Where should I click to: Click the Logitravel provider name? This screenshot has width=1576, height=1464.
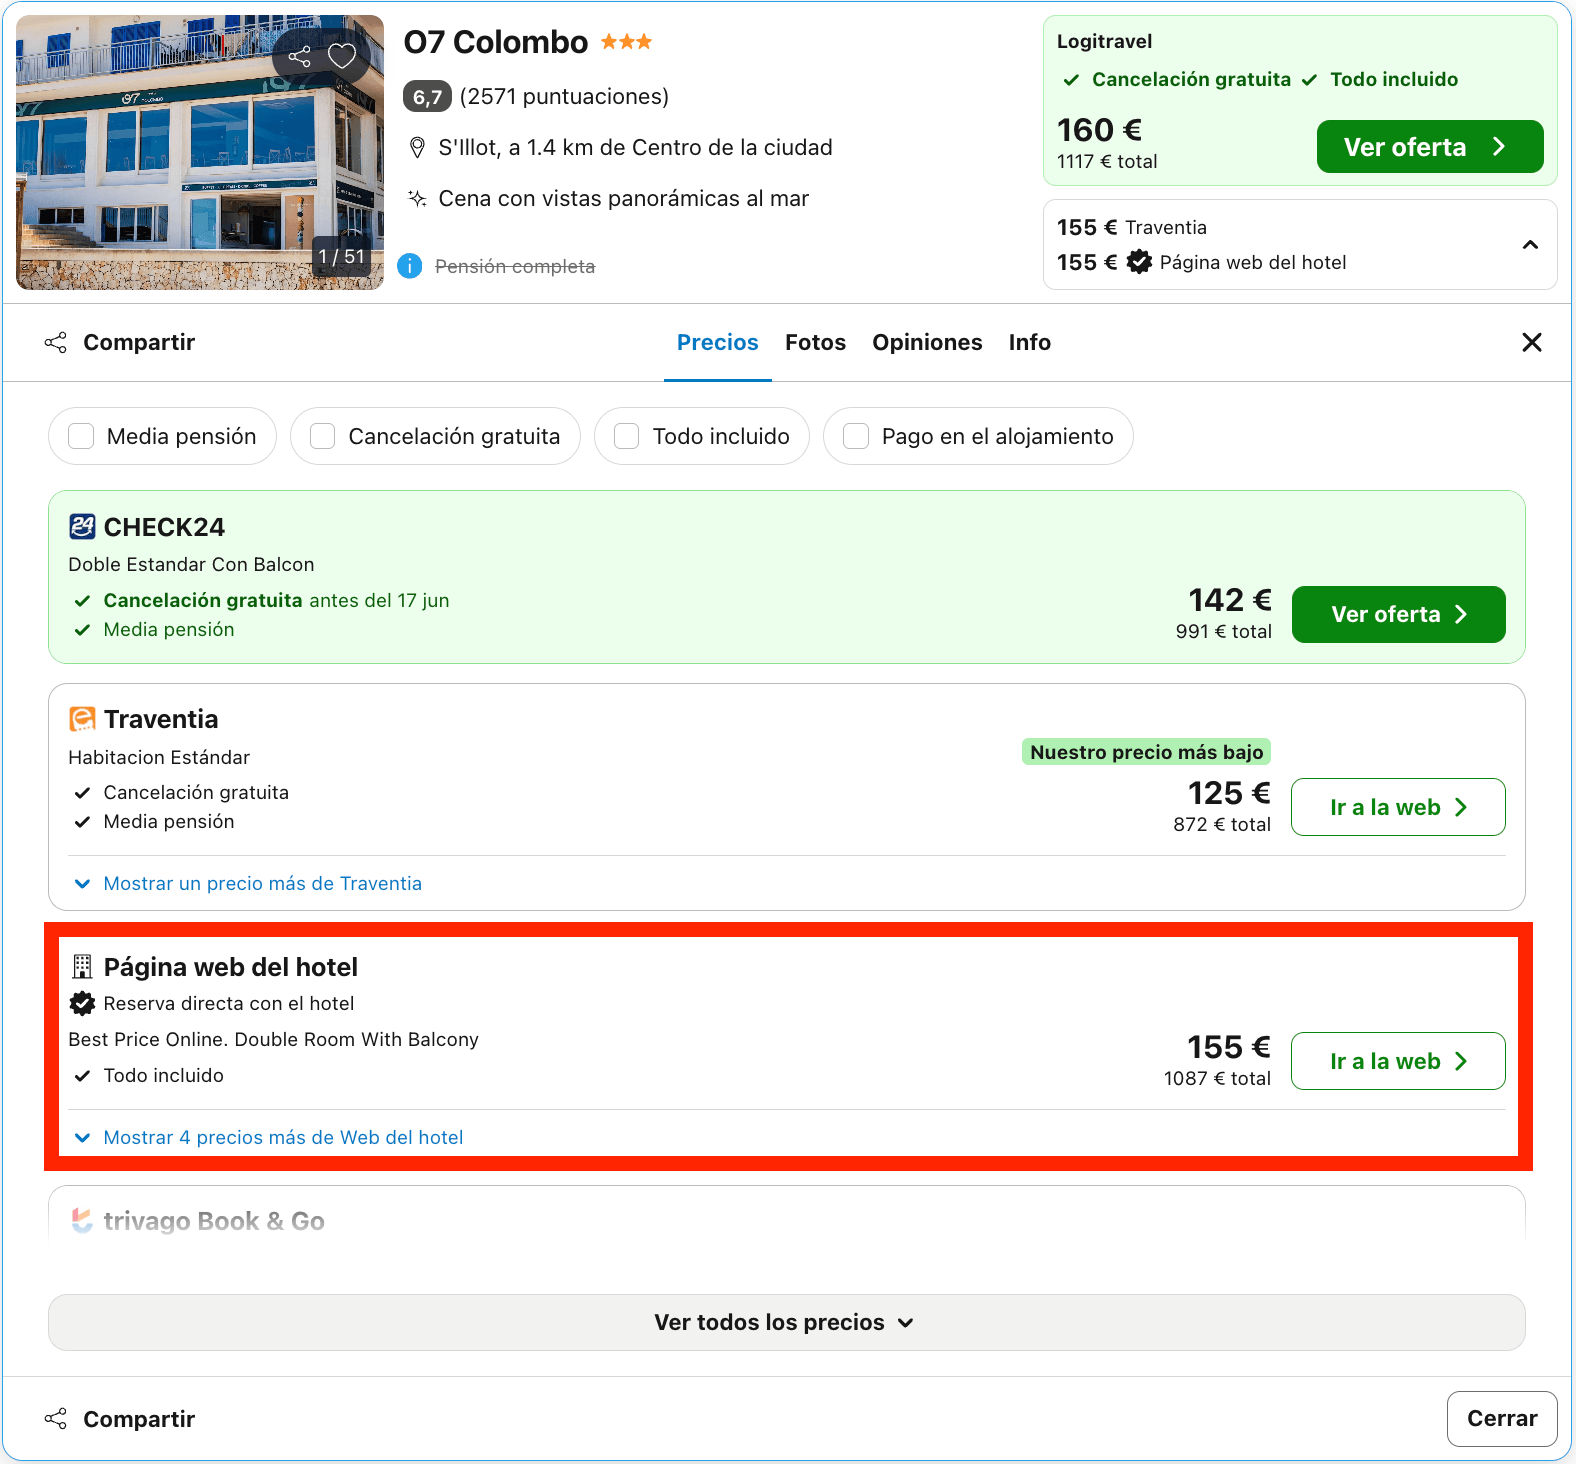tap(1104, 41)
